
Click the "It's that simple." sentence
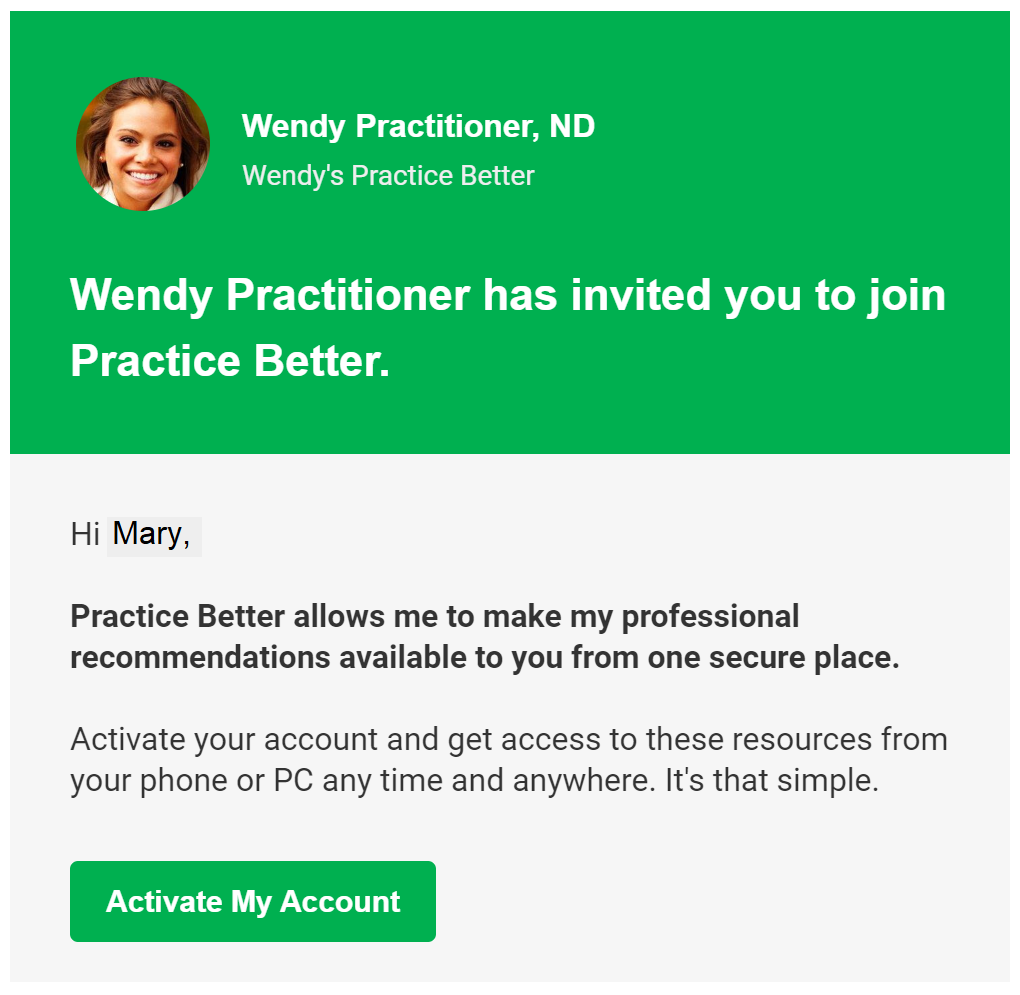pyautogui.click(x=772, y=780)
